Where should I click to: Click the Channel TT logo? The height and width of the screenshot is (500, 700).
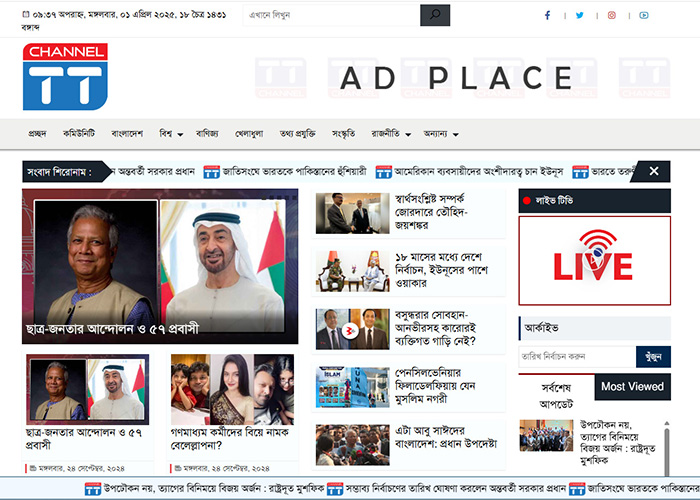tap(66, 77)
